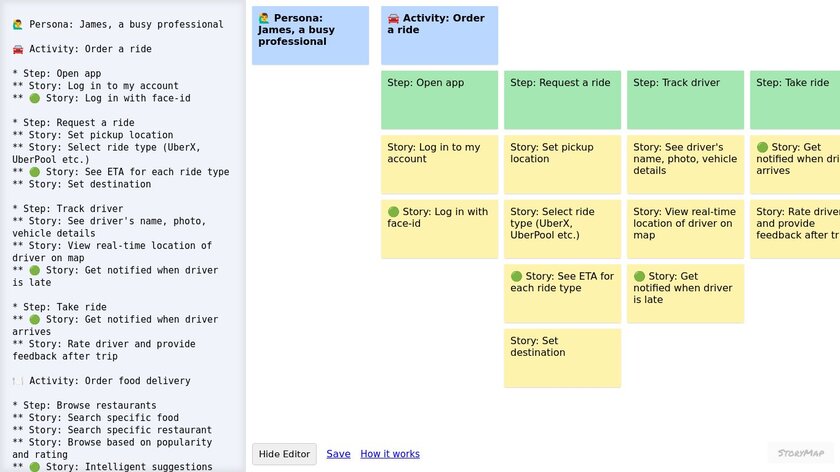Click 'Step: Browse restaurants' line in the editor
Viewport: 840px width, 472px height.
[x=84, y=406]
